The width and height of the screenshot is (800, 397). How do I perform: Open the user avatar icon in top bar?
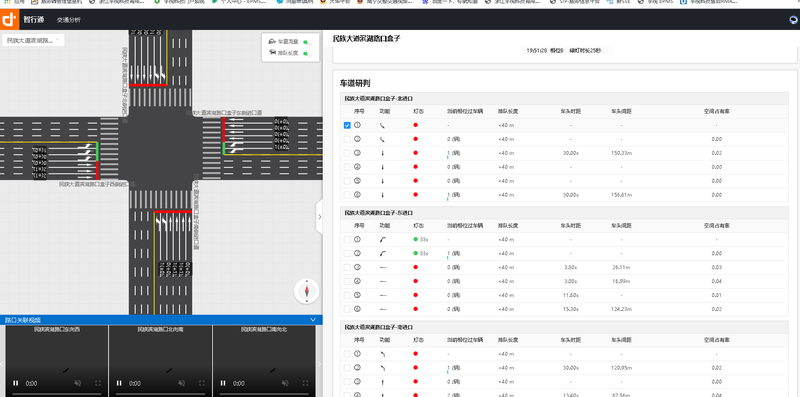pos(793,20)
